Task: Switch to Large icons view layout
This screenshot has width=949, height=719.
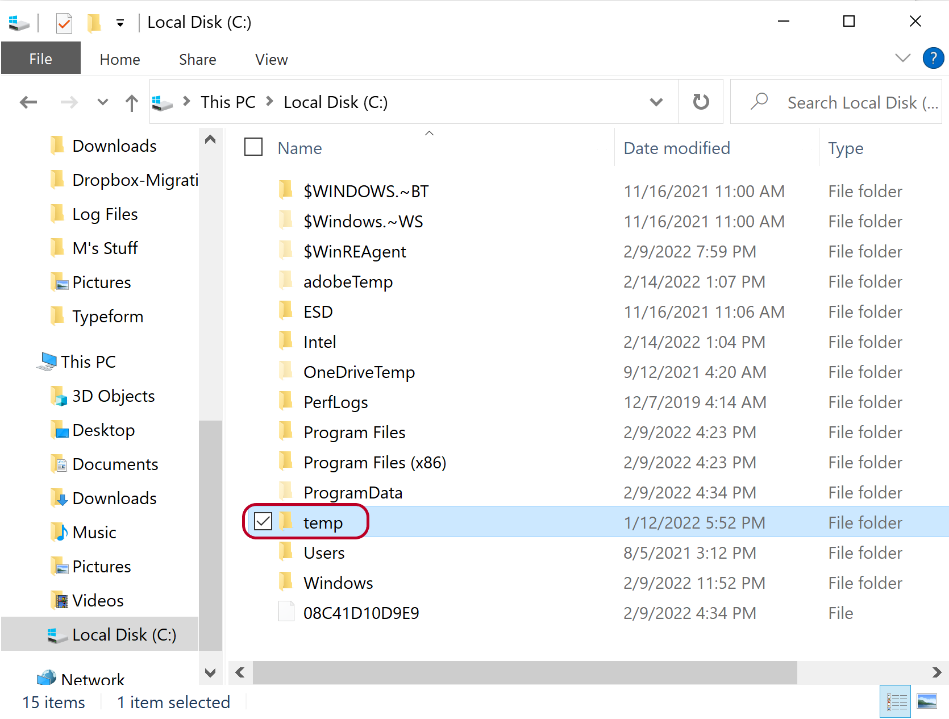Action: click(x=927, y=702)
